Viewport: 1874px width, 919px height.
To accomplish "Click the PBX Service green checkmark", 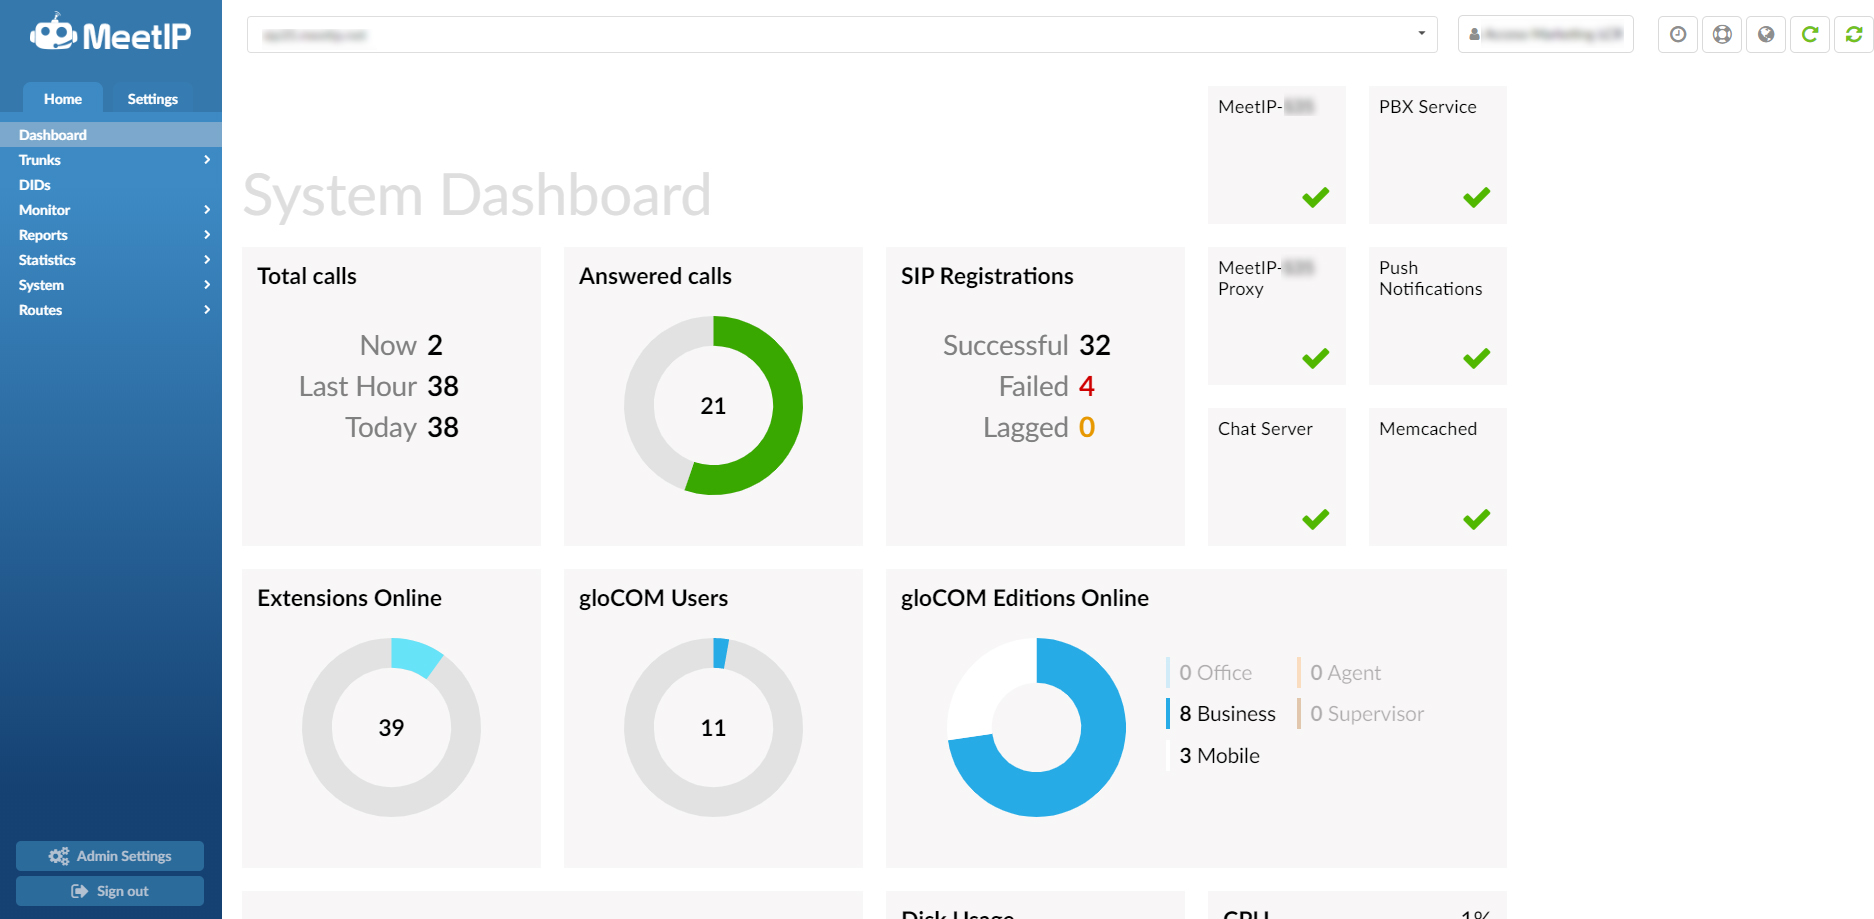I will [1476, 197].
